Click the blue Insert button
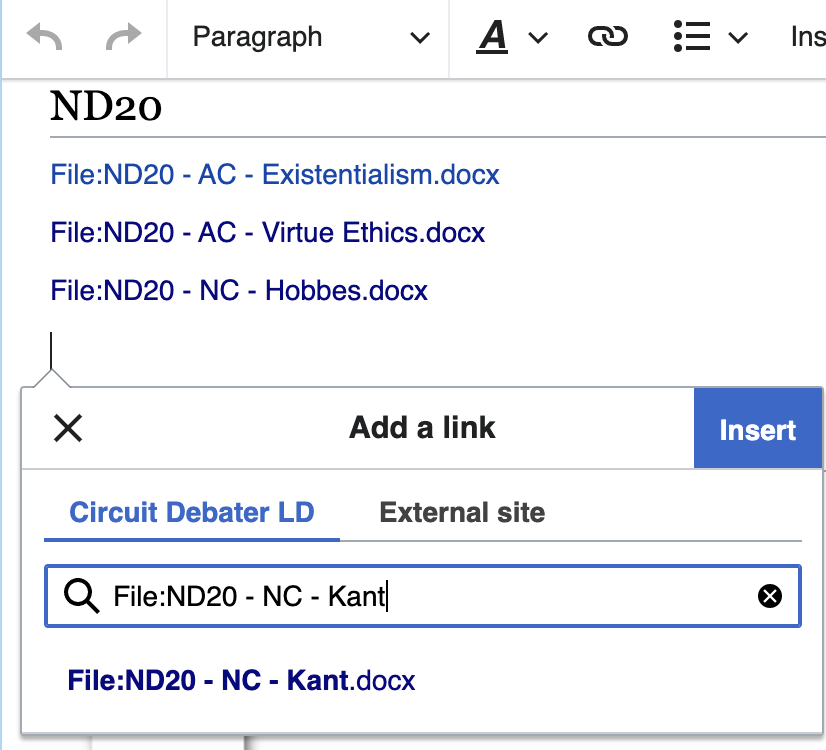826x750 pixels. (x=758, y=428)
